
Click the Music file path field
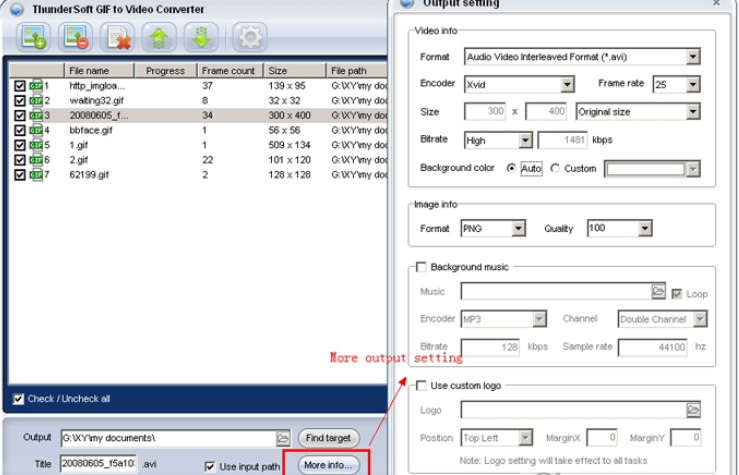[556, 291]
